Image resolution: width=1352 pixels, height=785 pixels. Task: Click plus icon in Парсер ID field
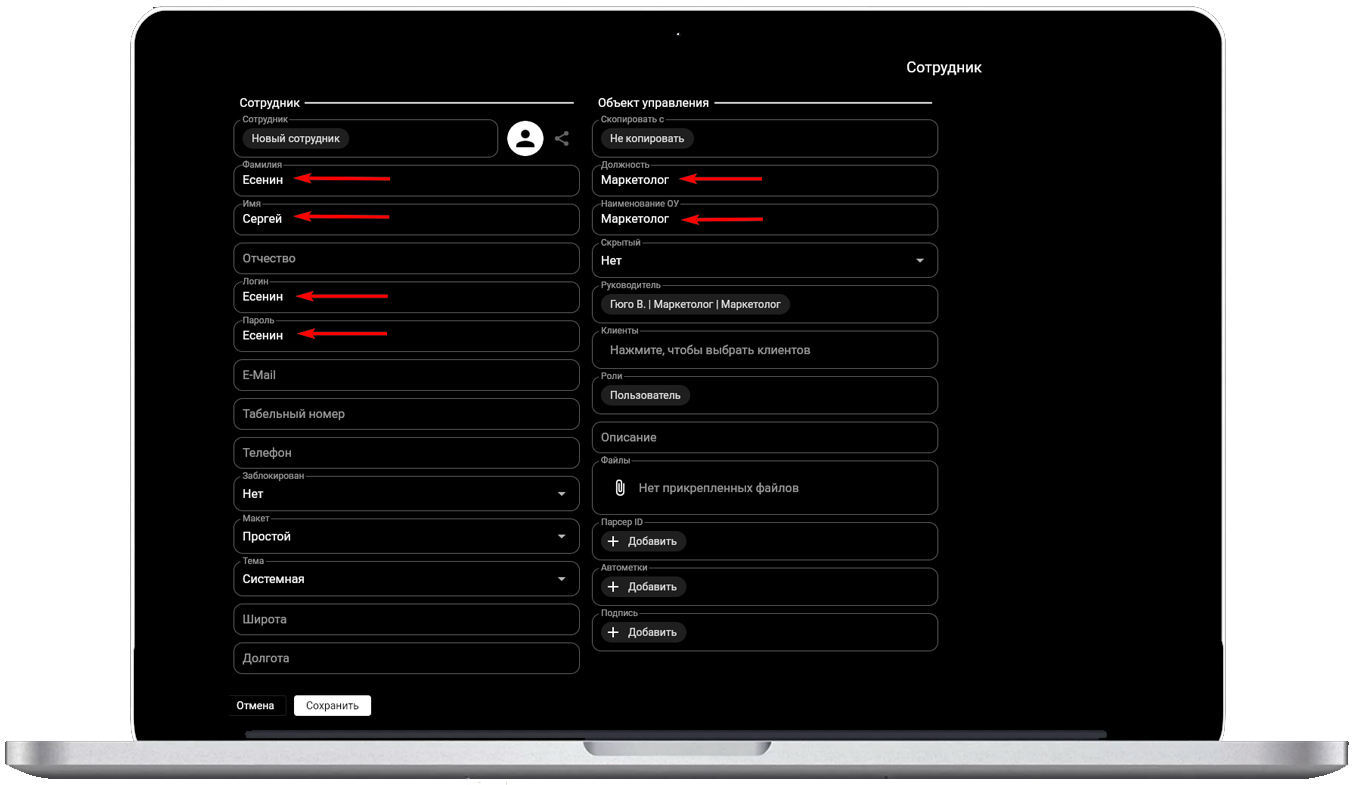click(x=614, y=541)
